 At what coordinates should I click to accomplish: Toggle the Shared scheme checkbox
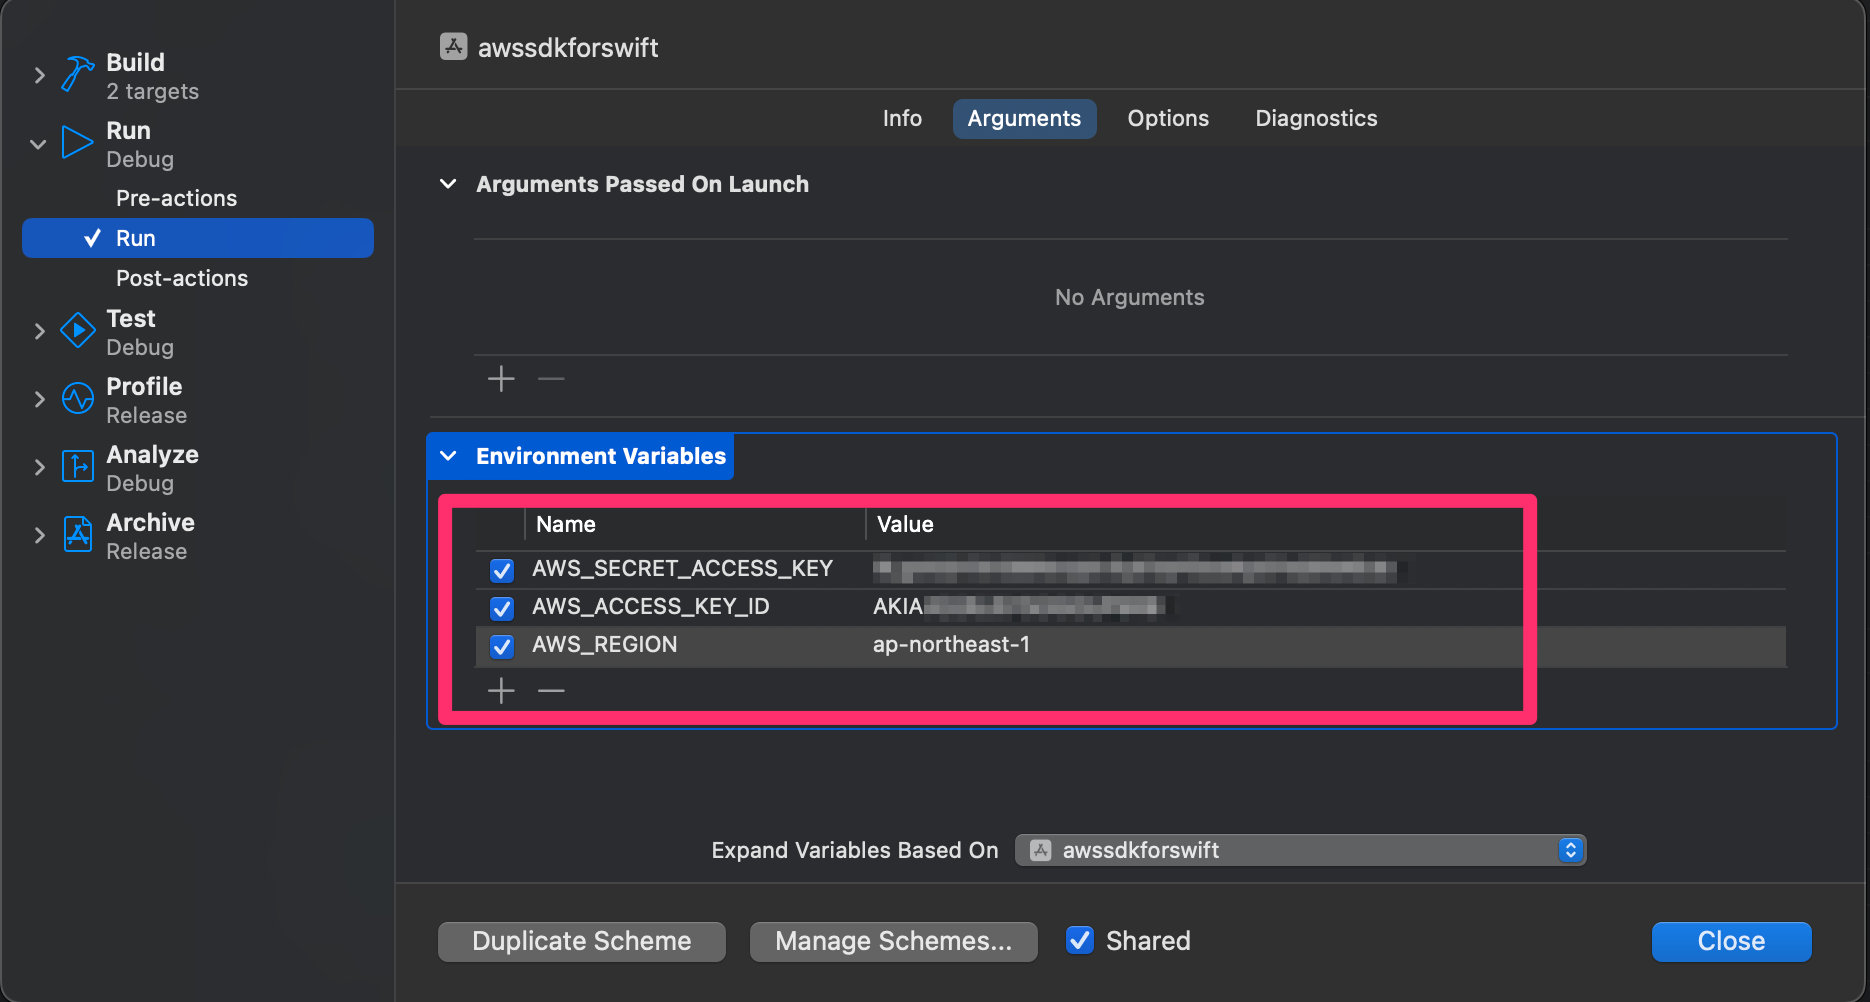[1079, 940]
